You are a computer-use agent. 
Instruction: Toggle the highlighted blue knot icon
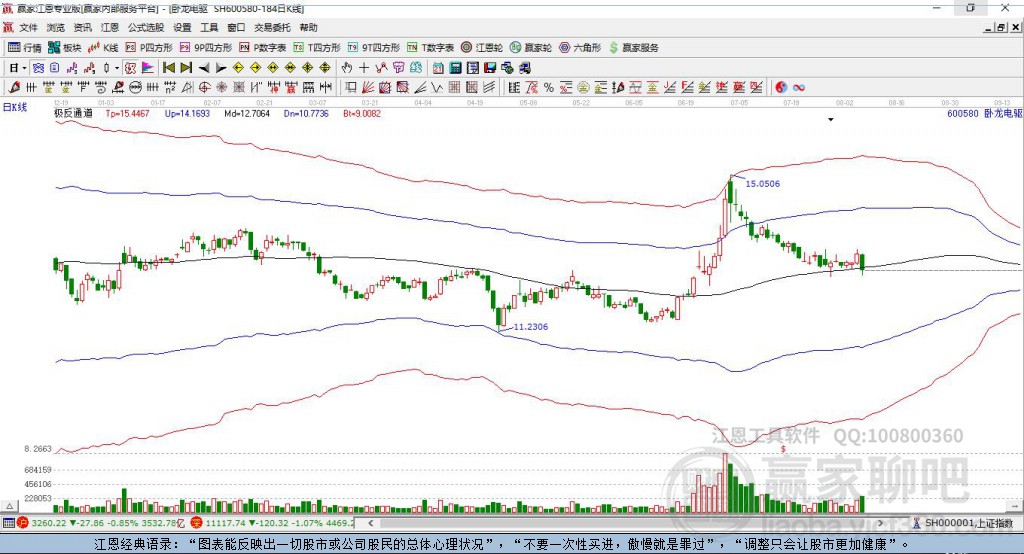38,68
